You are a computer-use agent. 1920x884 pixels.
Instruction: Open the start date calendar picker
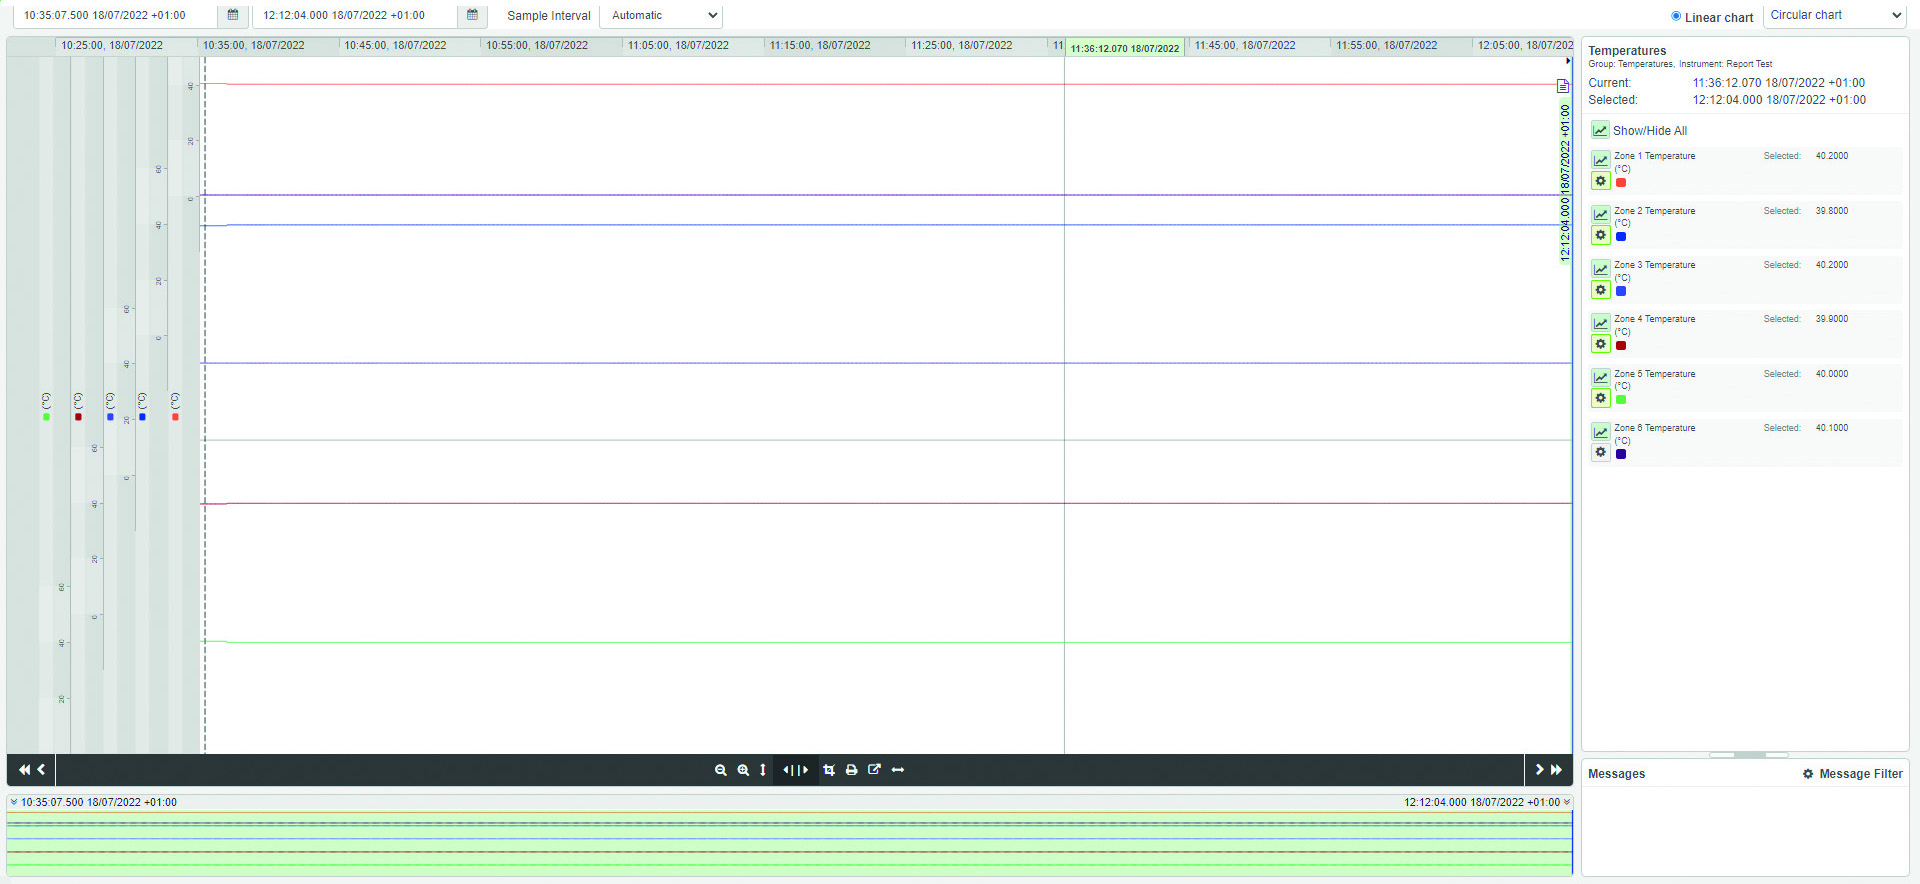tap(233, 15)
